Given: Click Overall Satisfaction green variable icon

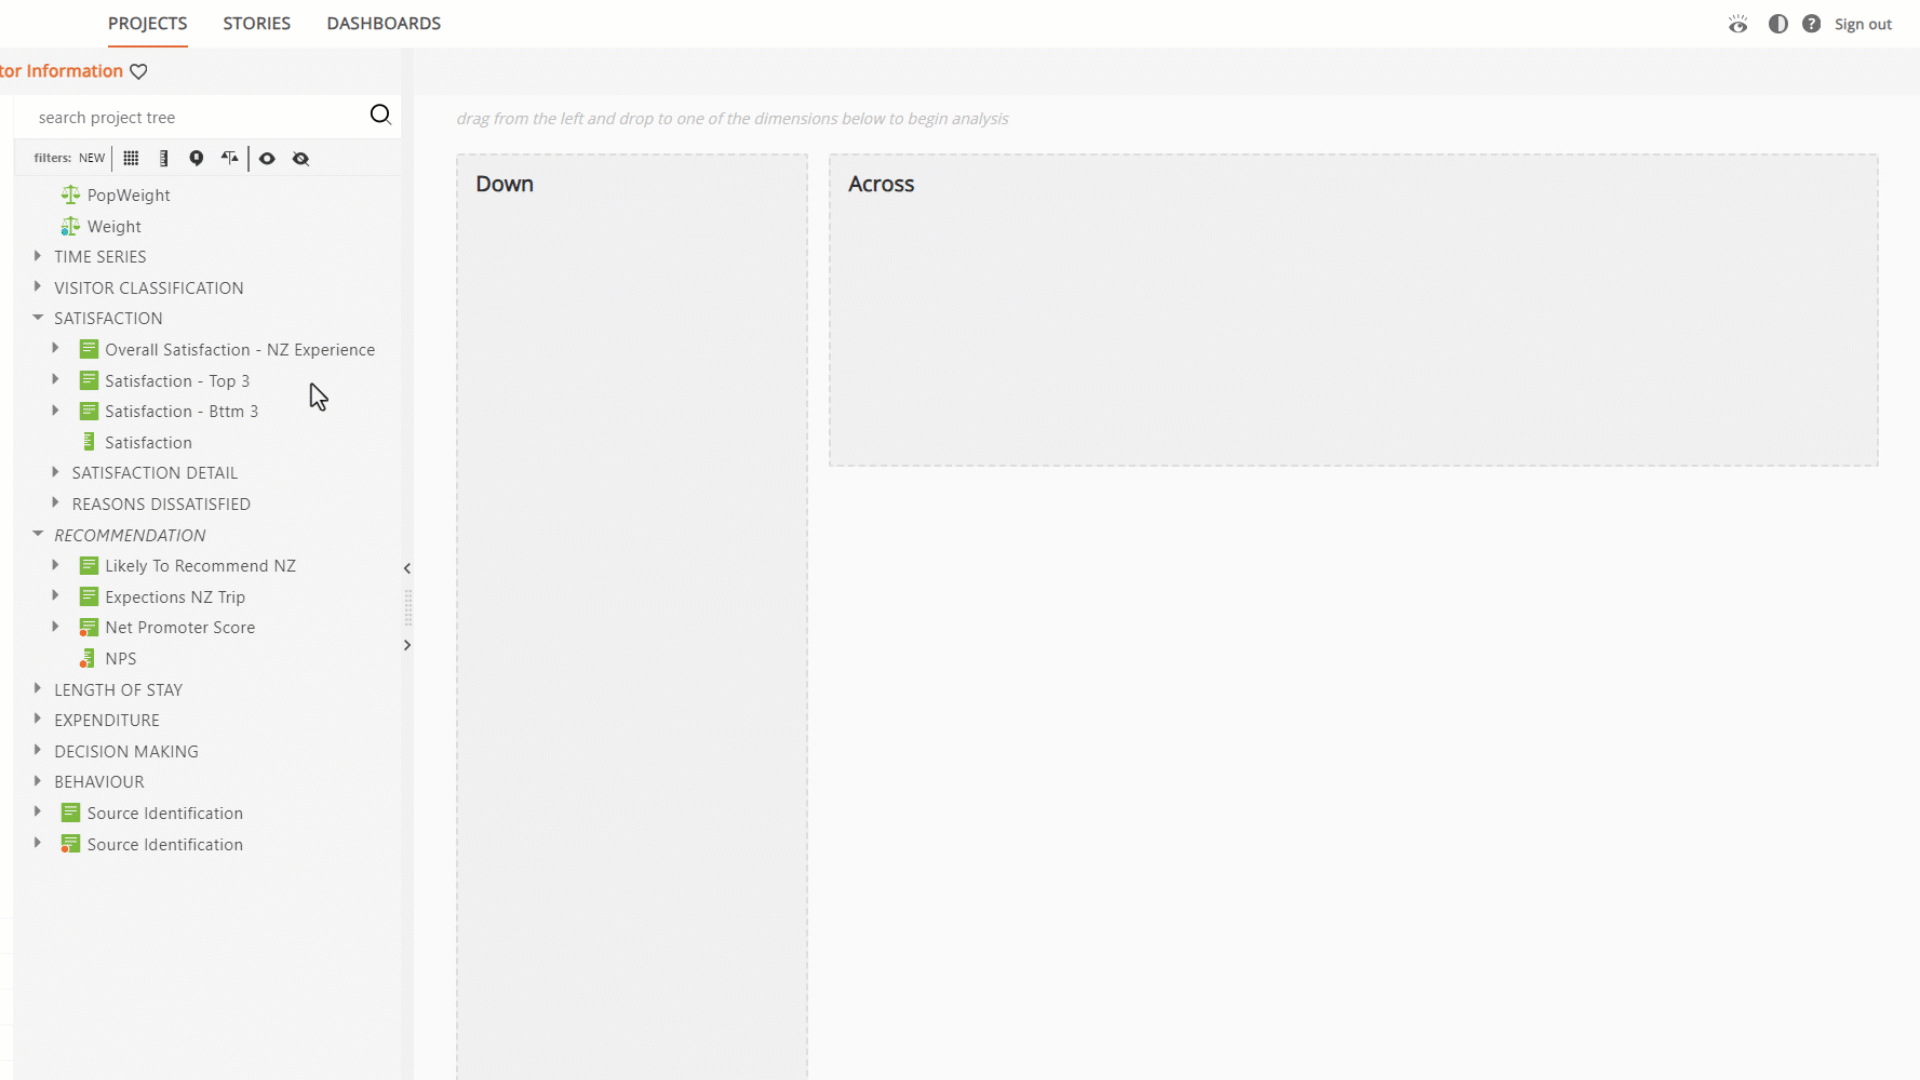Looking at the screenshot, I should [x=89, y=349].
